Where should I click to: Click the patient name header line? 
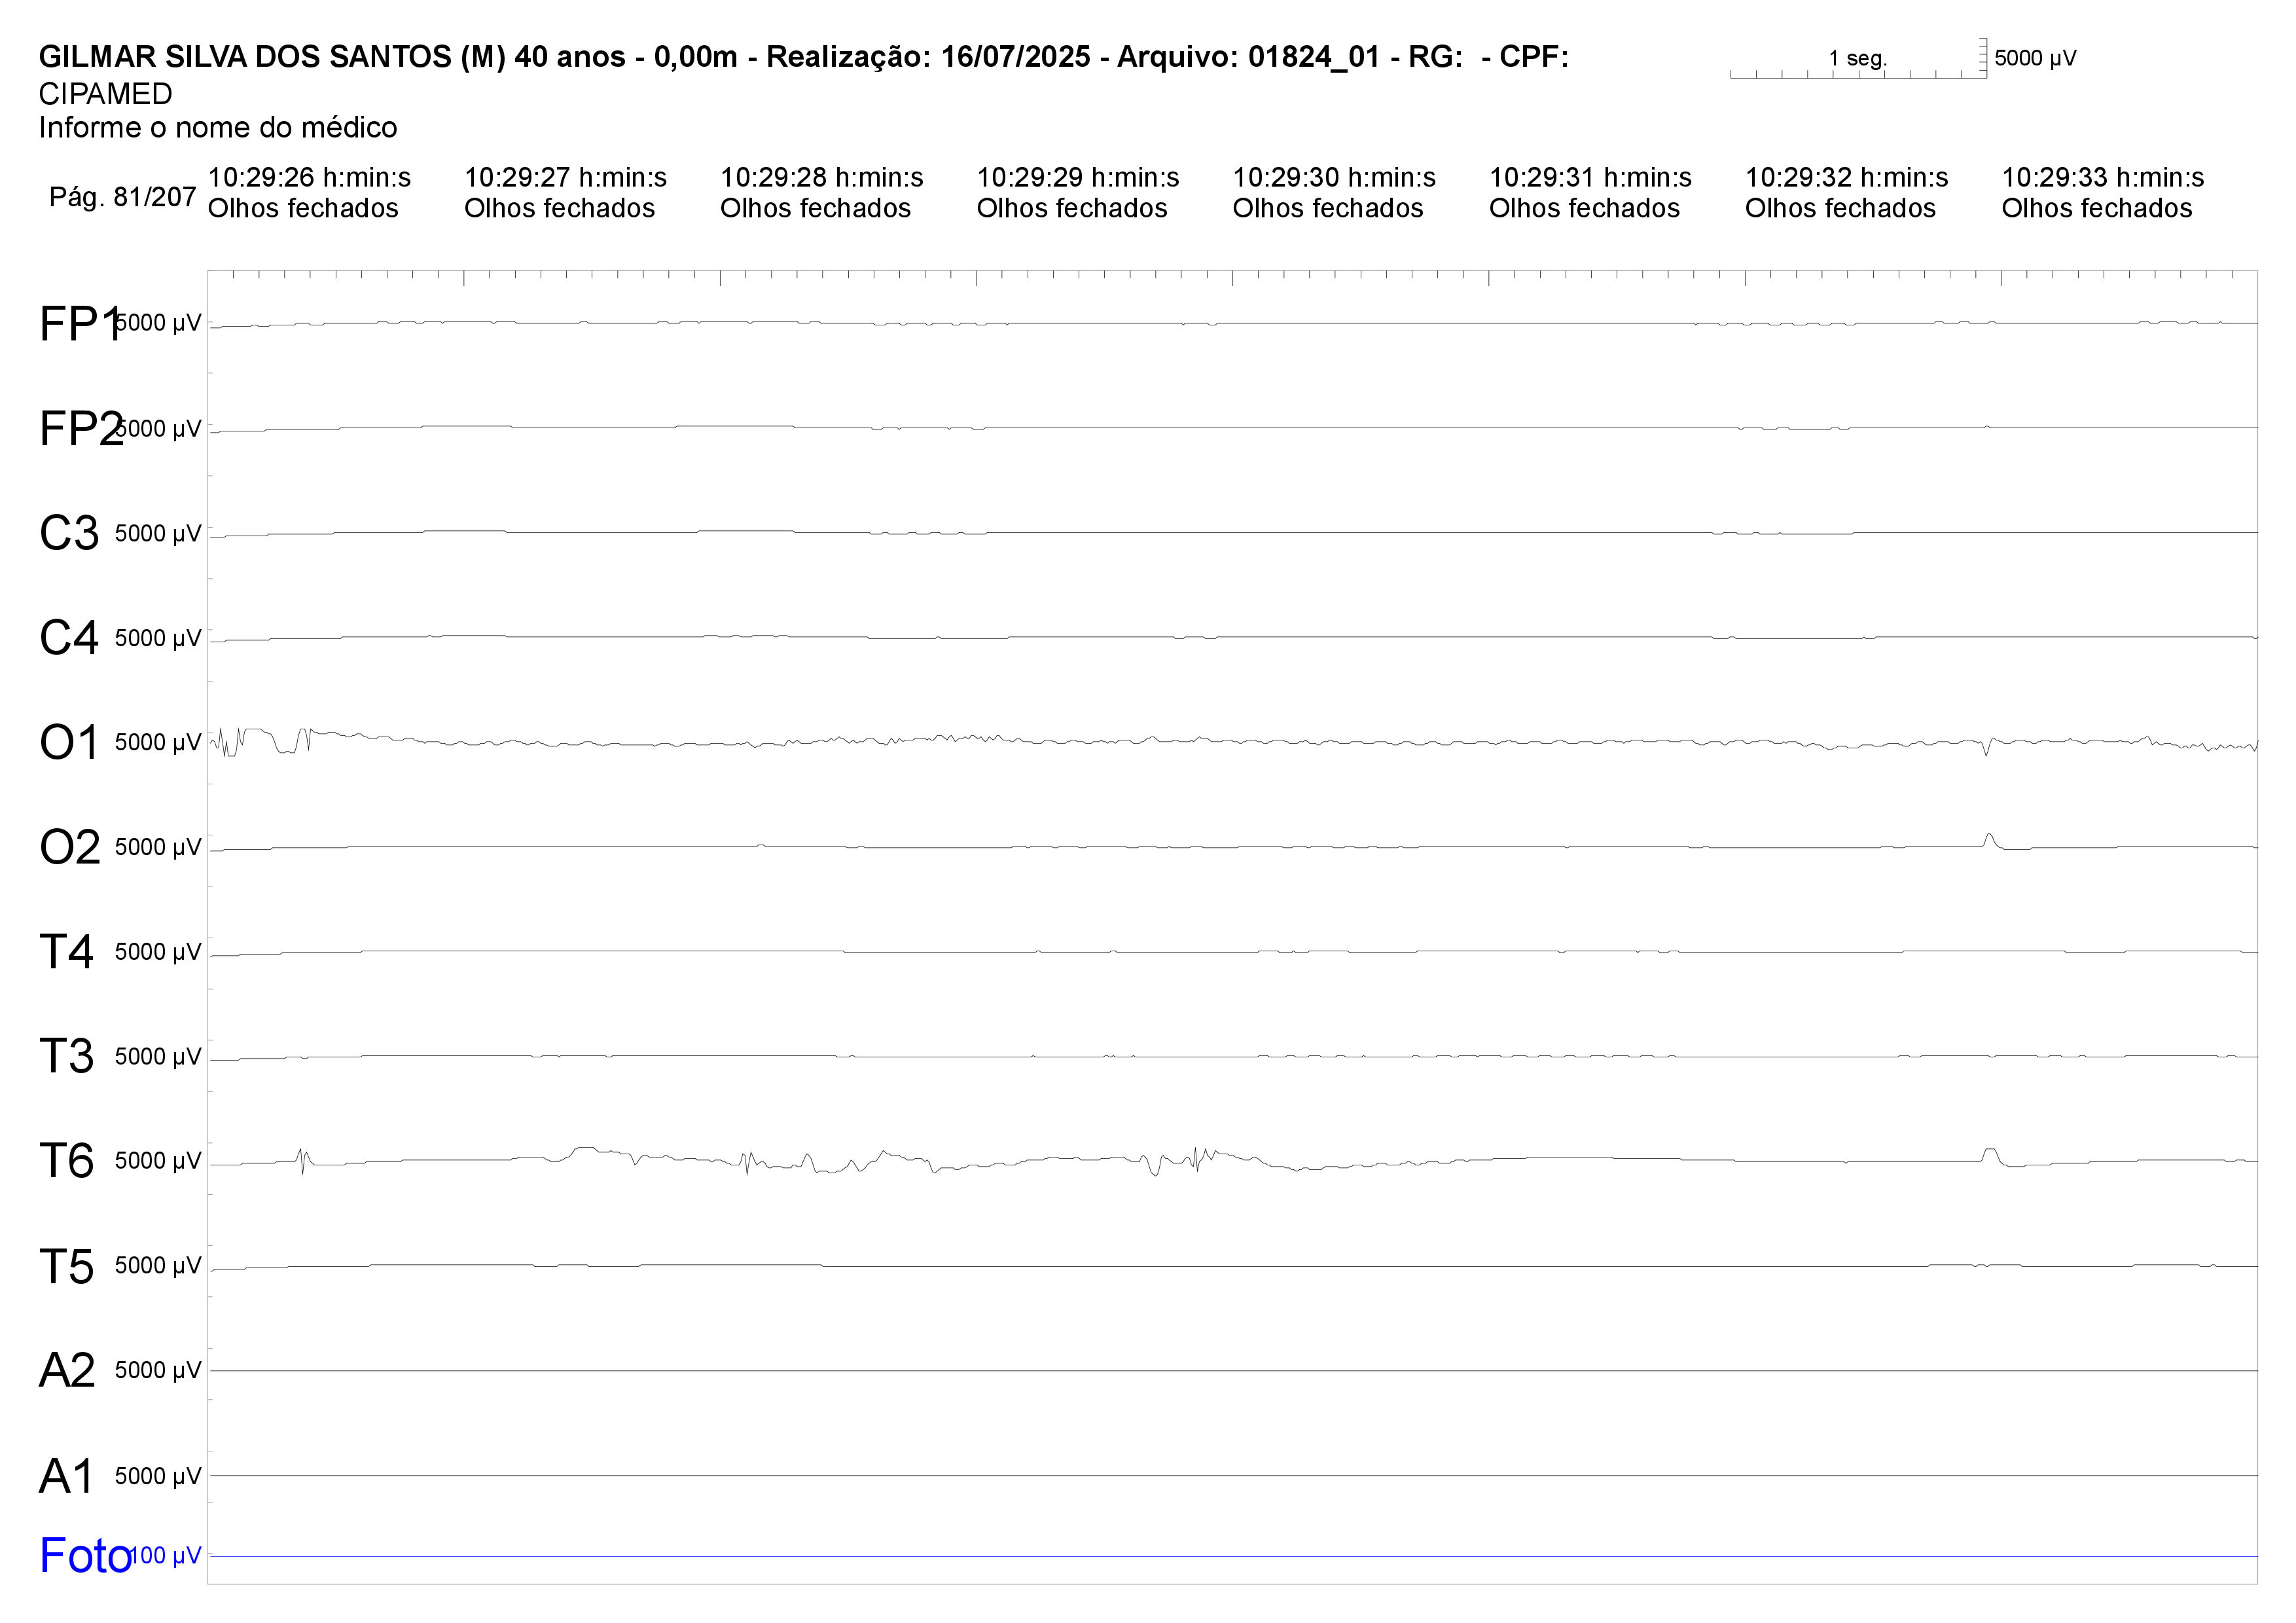tap(803, 57)
